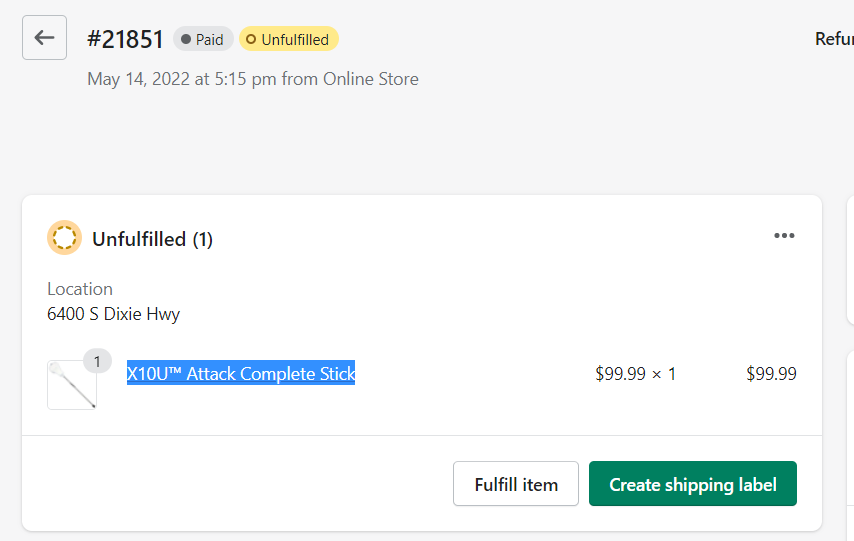Open the three-dot more actions menu
This screenshot has height=541, width=854.
pyautogui.click(x=784, y=236)
